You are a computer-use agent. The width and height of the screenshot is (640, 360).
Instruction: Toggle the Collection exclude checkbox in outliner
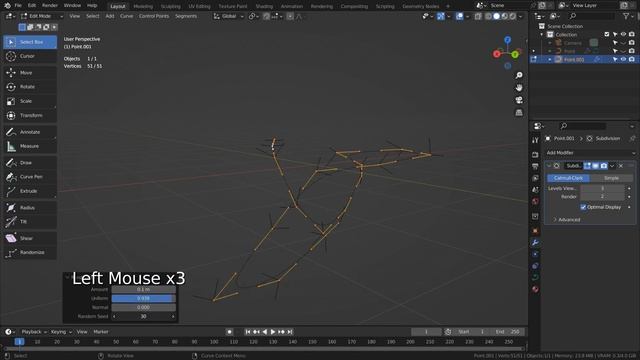[x=607, y=34]
